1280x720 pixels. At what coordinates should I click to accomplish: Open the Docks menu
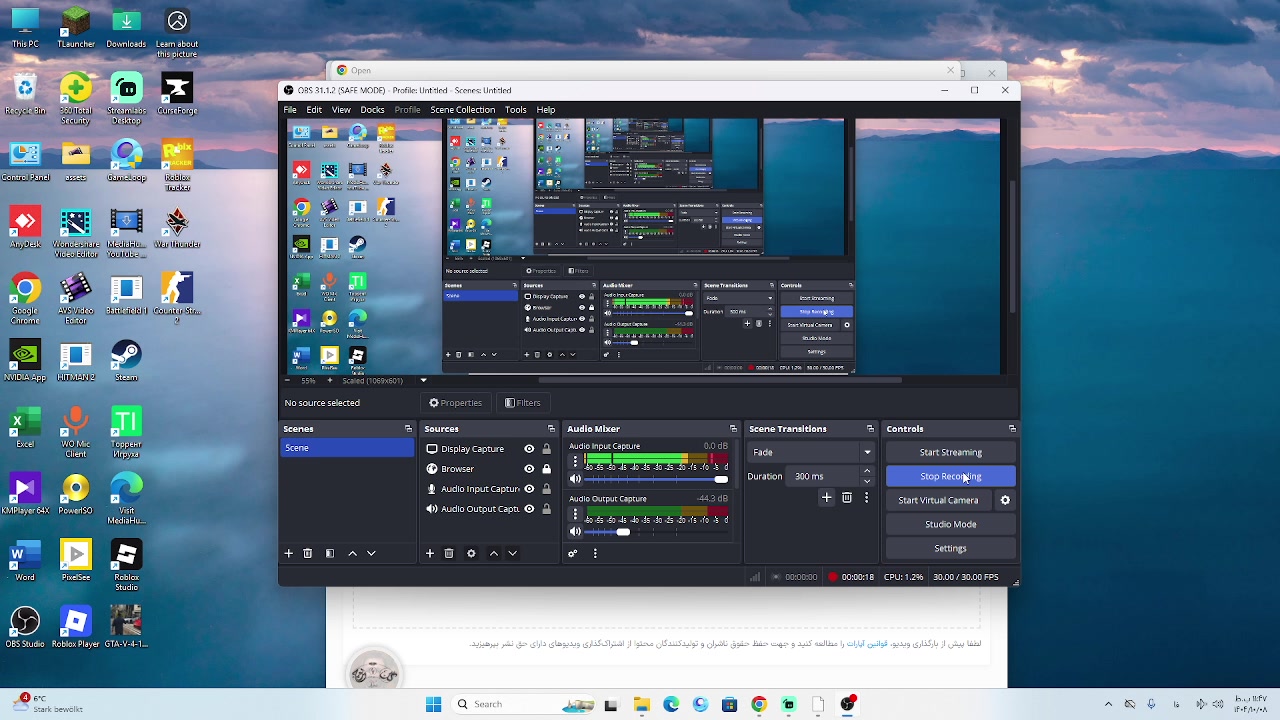click(372, 110)
